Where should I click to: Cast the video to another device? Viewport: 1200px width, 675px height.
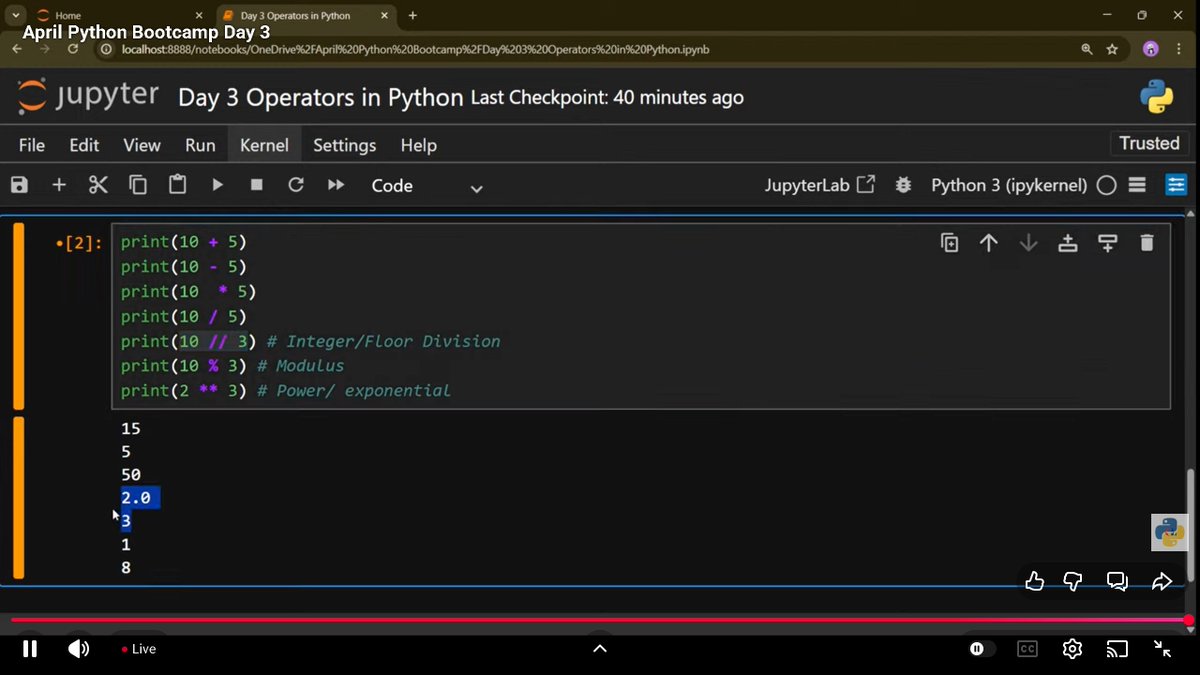[1117, 649]
